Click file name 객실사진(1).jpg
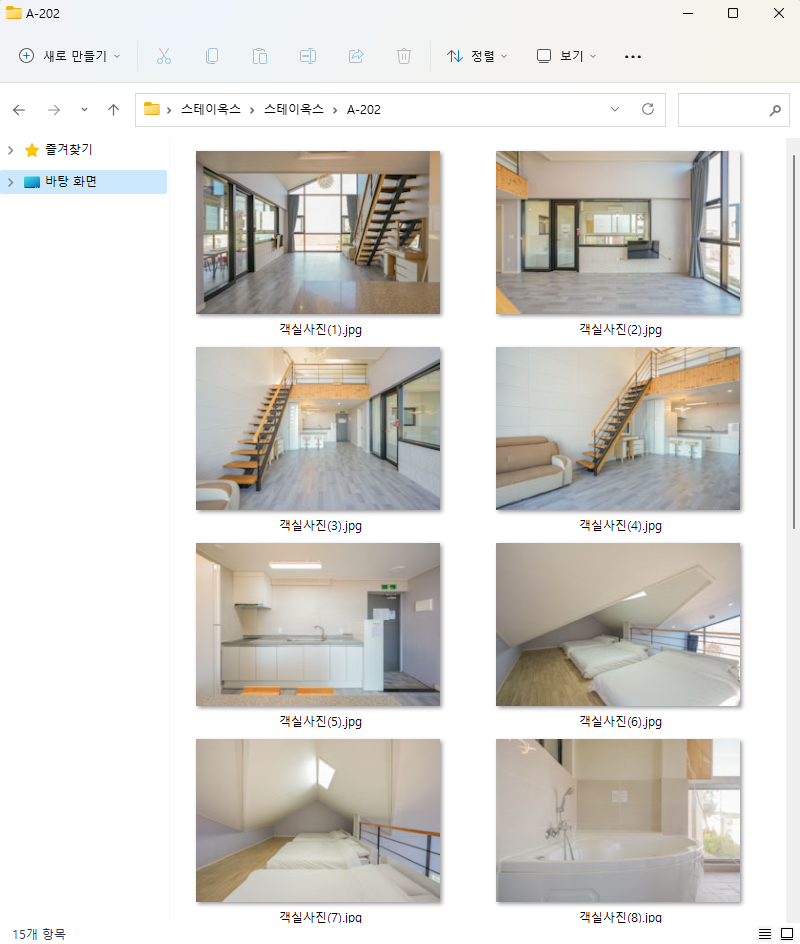 320,330
